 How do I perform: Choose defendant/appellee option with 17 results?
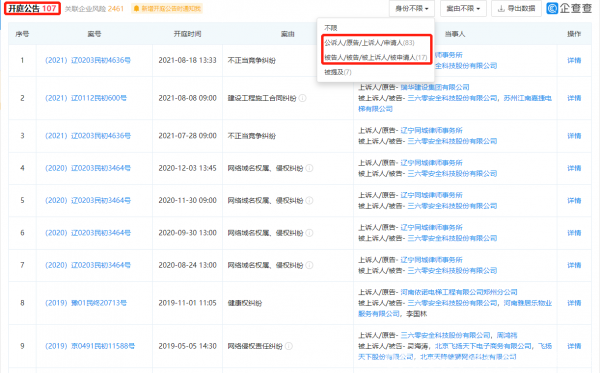(376, 57)
